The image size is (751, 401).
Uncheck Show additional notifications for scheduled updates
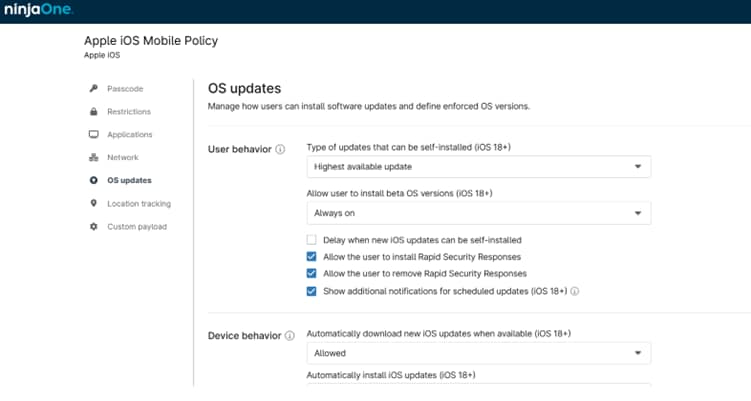311,291
